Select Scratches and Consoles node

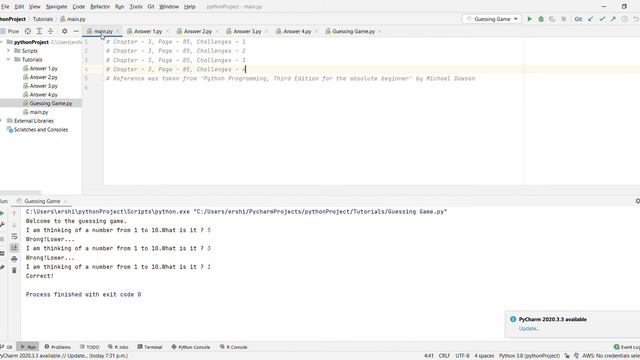click(41, 129)
